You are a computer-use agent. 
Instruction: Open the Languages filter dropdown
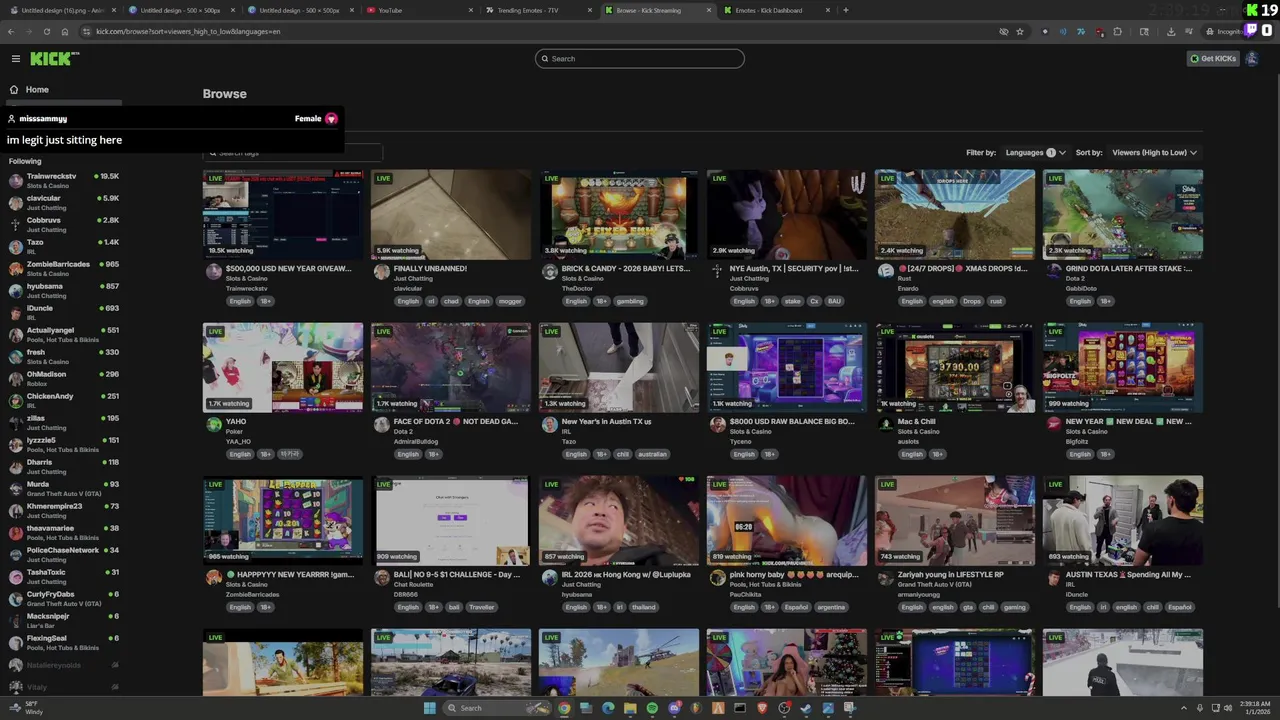1035,153
